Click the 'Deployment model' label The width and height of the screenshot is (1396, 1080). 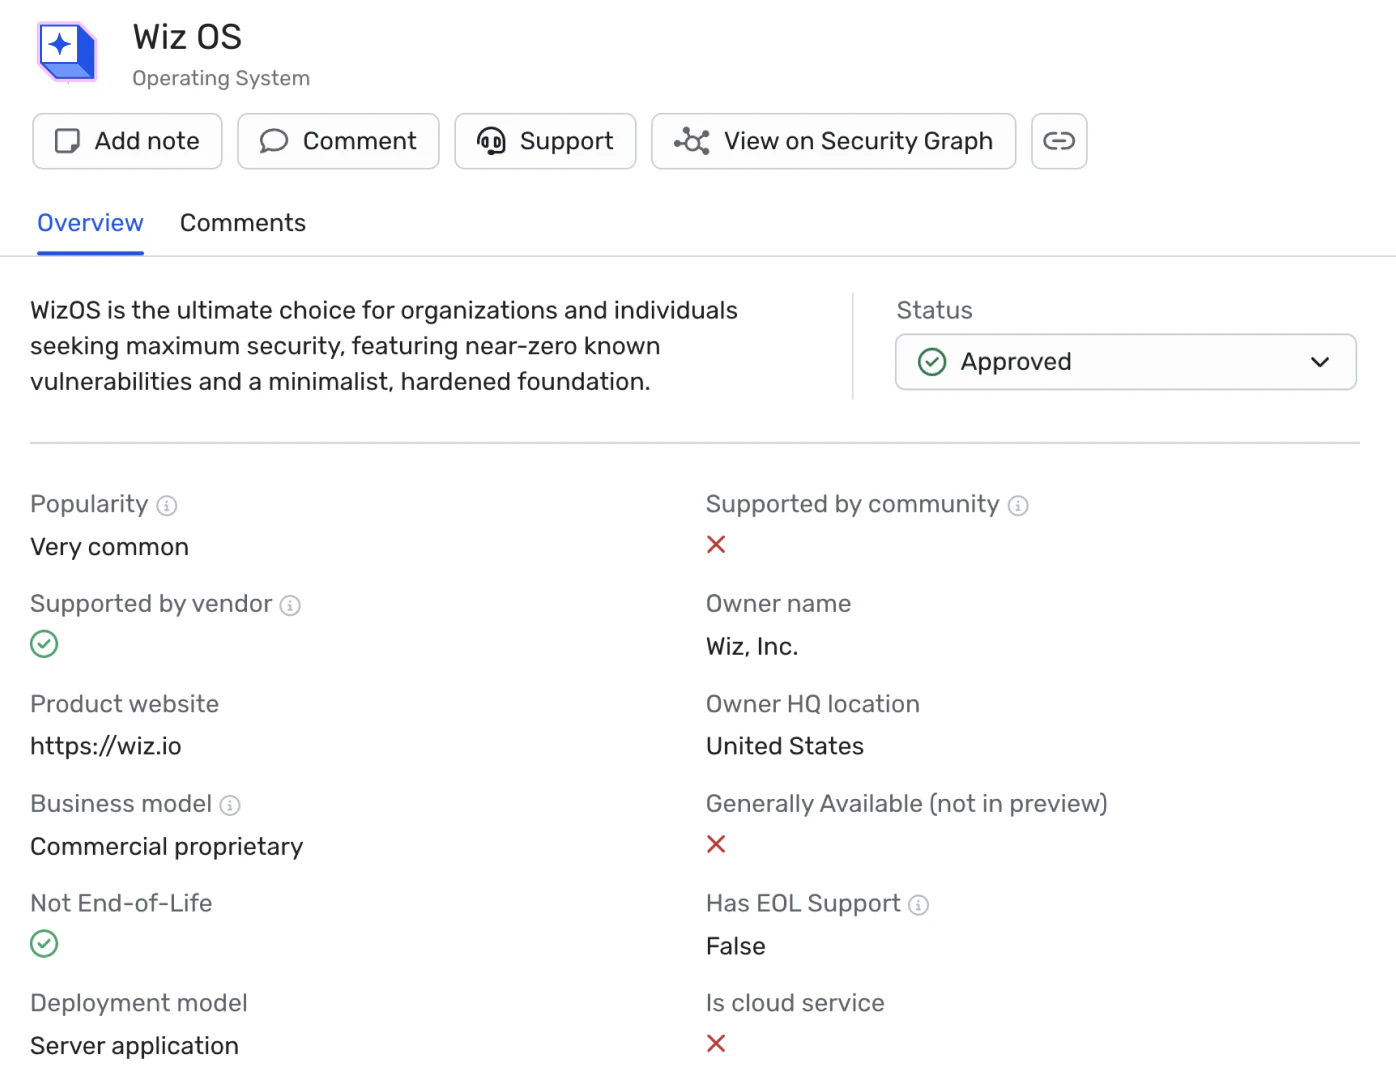pos(138,1003)
